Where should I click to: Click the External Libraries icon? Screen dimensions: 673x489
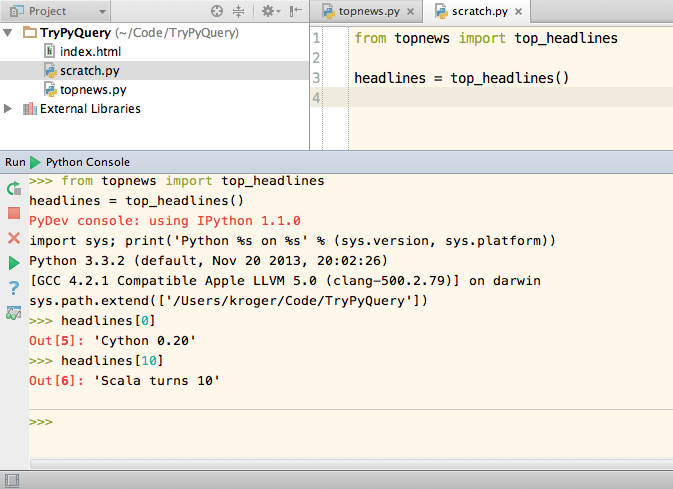coord(30,109)
